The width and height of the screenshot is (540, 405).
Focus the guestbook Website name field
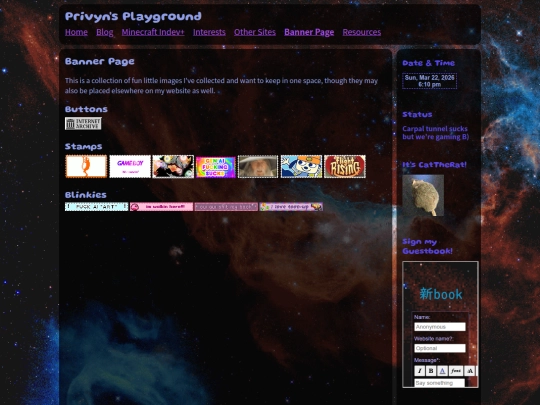click(x=440, y=348)
